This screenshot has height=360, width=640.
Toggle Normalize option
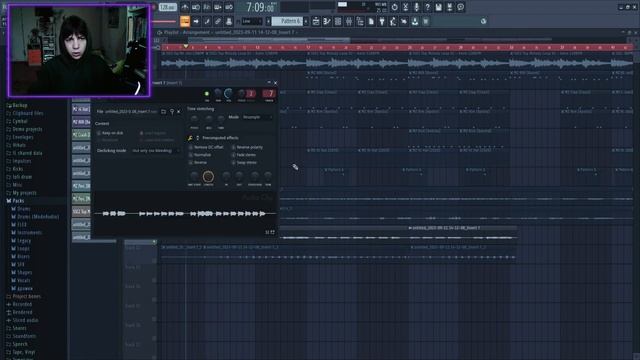pos(200,155)
